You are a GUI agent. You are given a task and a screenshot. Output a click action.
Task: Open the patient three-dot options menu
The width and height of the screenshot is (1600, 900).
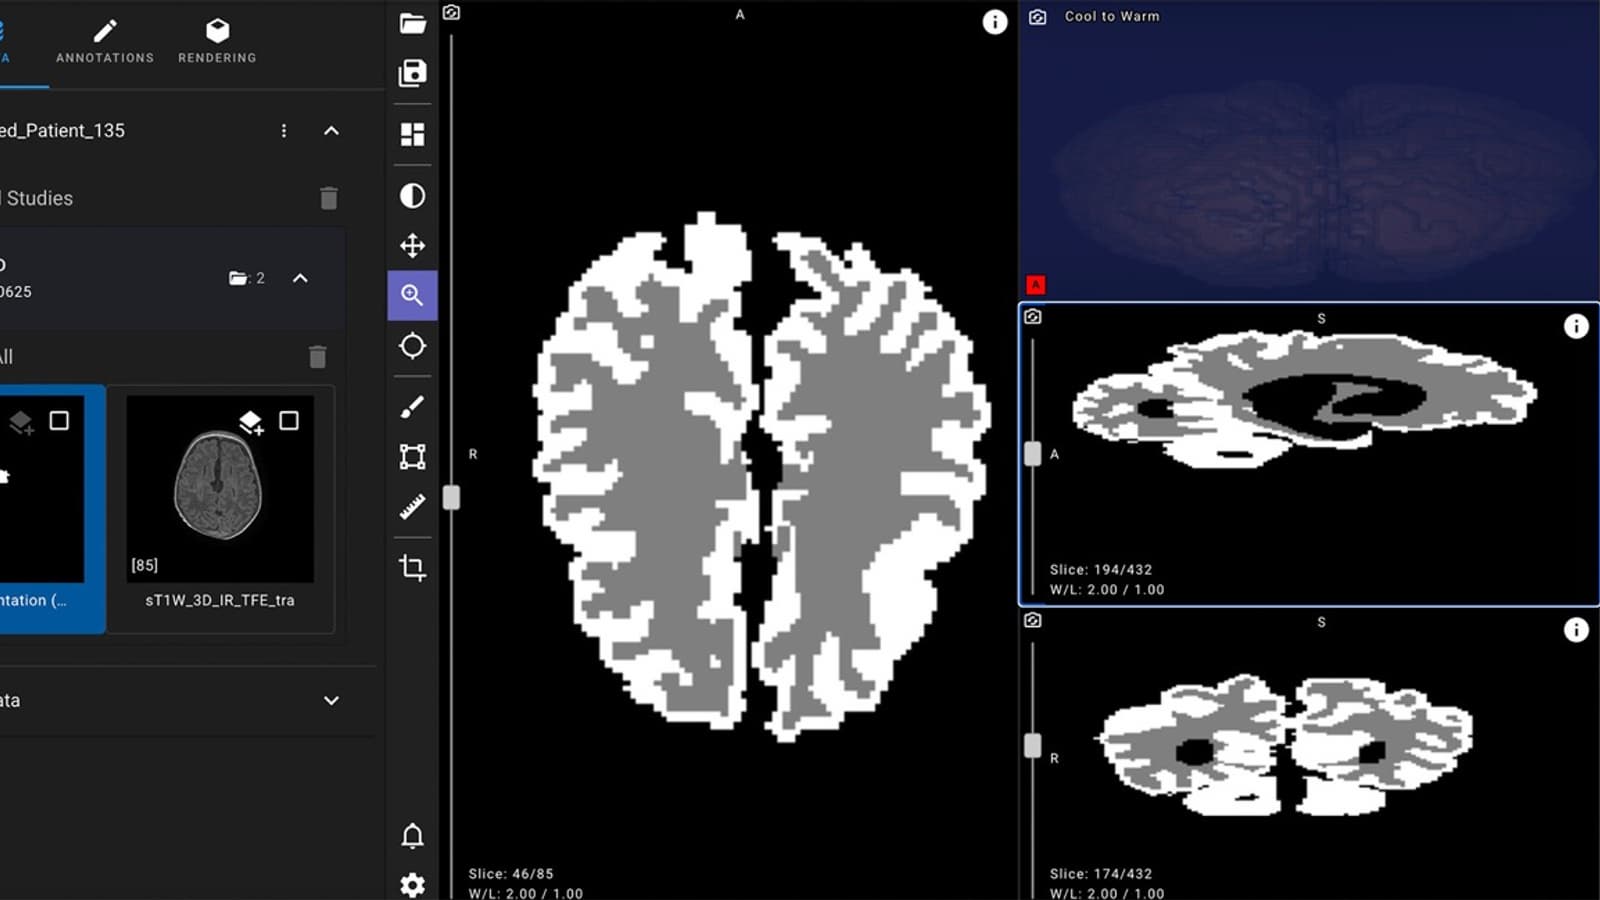pyautogui.click(x=284, y=131)
